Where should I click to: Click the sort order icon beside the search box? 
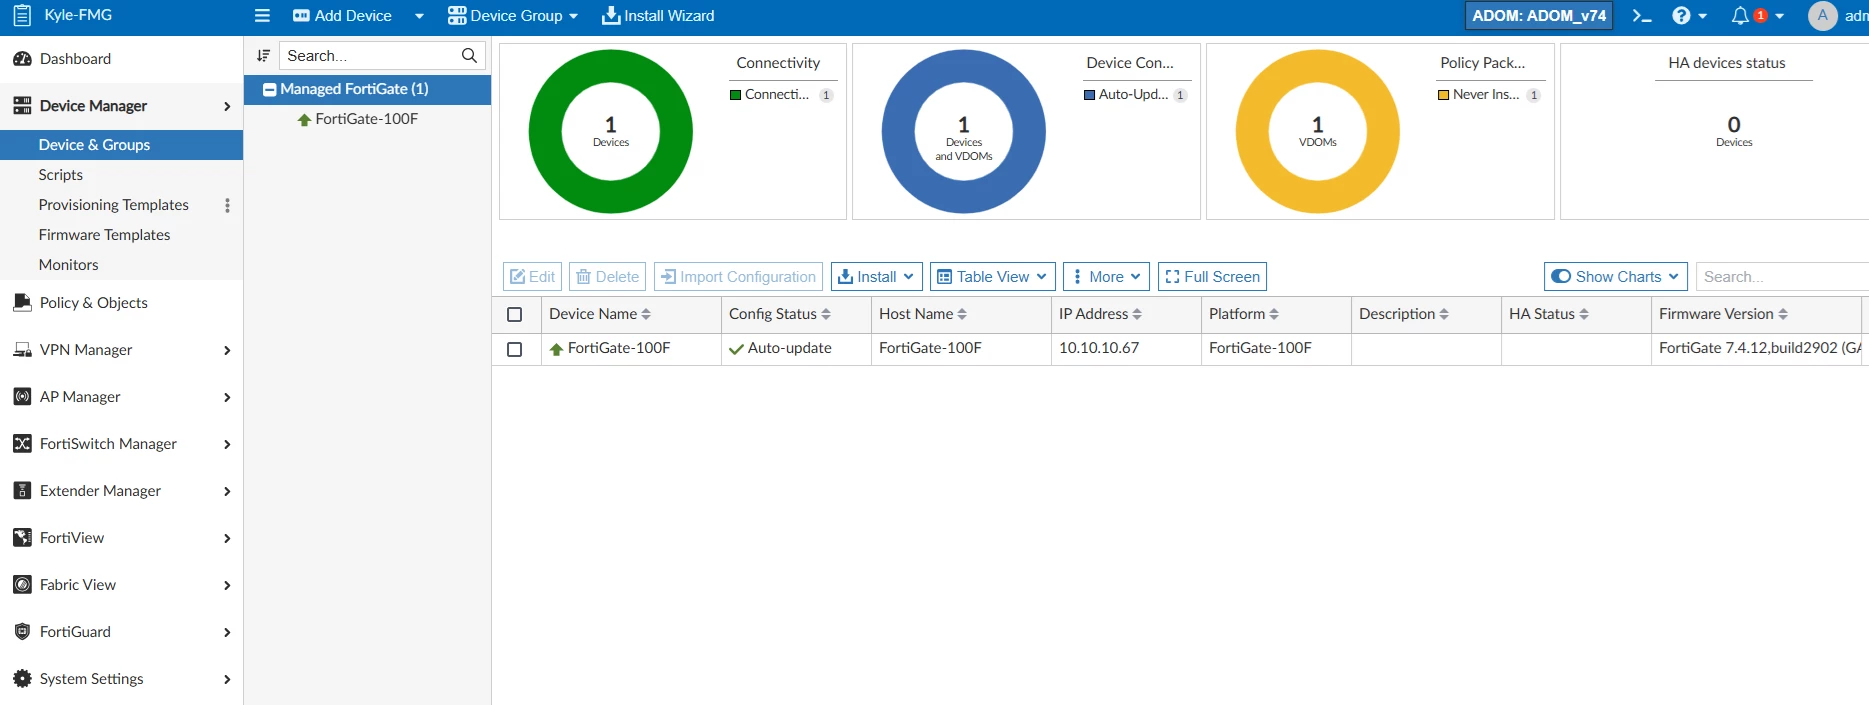pos(263,56)
